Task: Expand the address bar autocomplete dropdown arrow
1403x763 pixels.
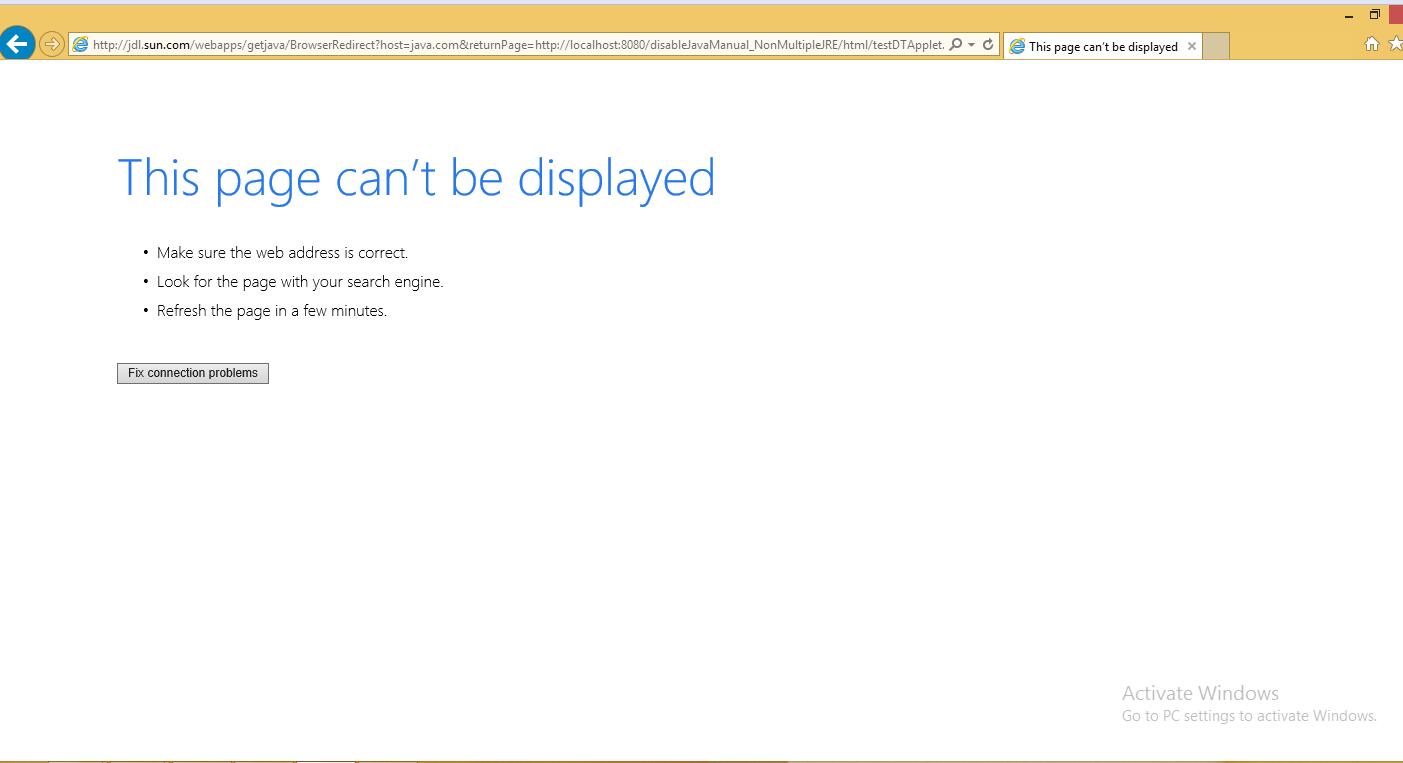Action: coord(971,45)
